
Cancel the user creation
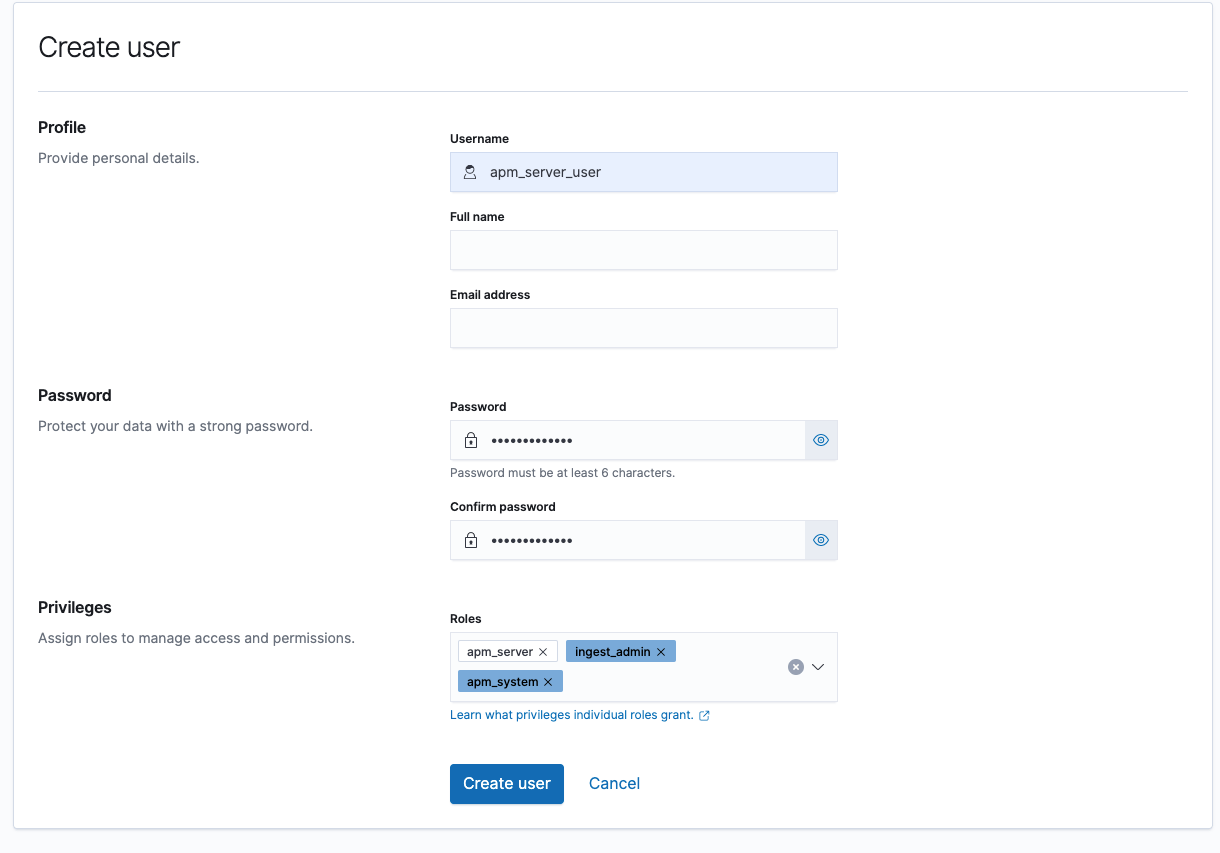[614, 784]
